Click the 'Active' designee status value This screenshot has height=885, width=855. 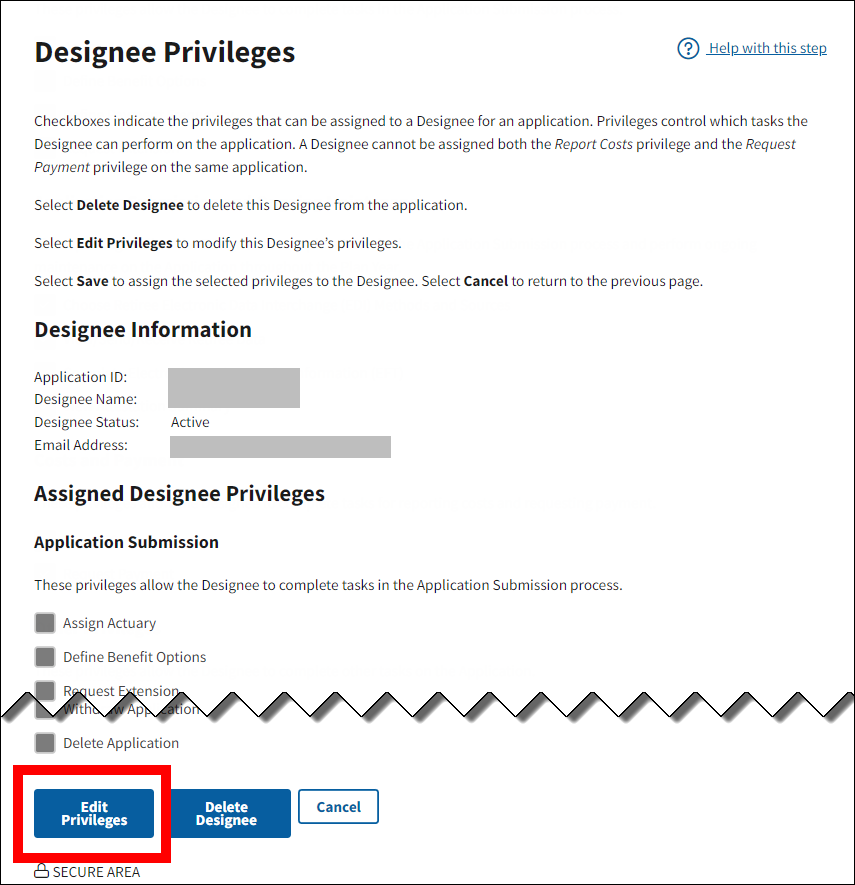[x=190, y=422]
